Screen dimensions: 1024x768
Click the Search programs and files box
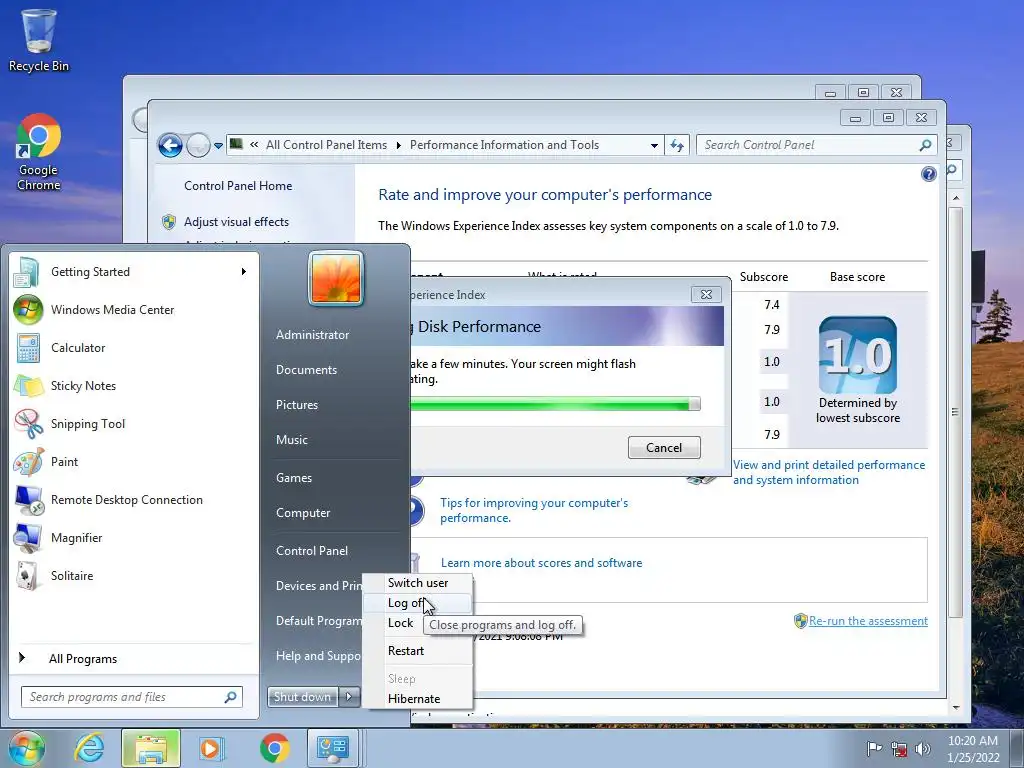(124, 697)
